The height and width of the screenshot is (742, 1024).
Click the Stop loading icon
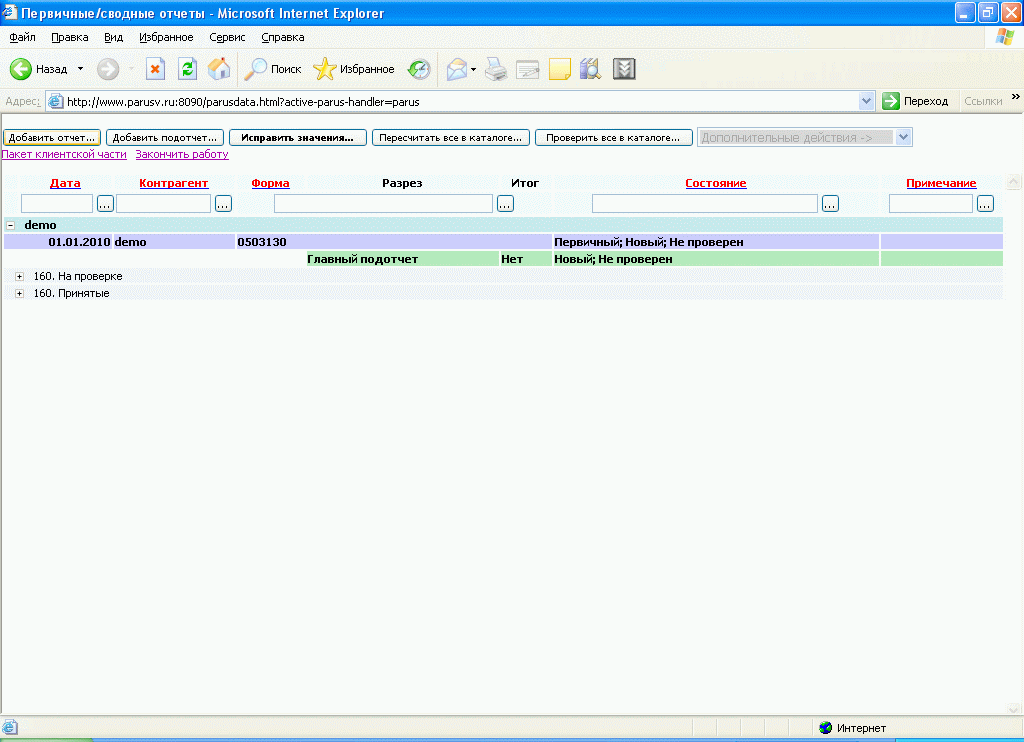click(x=155, y=69)
